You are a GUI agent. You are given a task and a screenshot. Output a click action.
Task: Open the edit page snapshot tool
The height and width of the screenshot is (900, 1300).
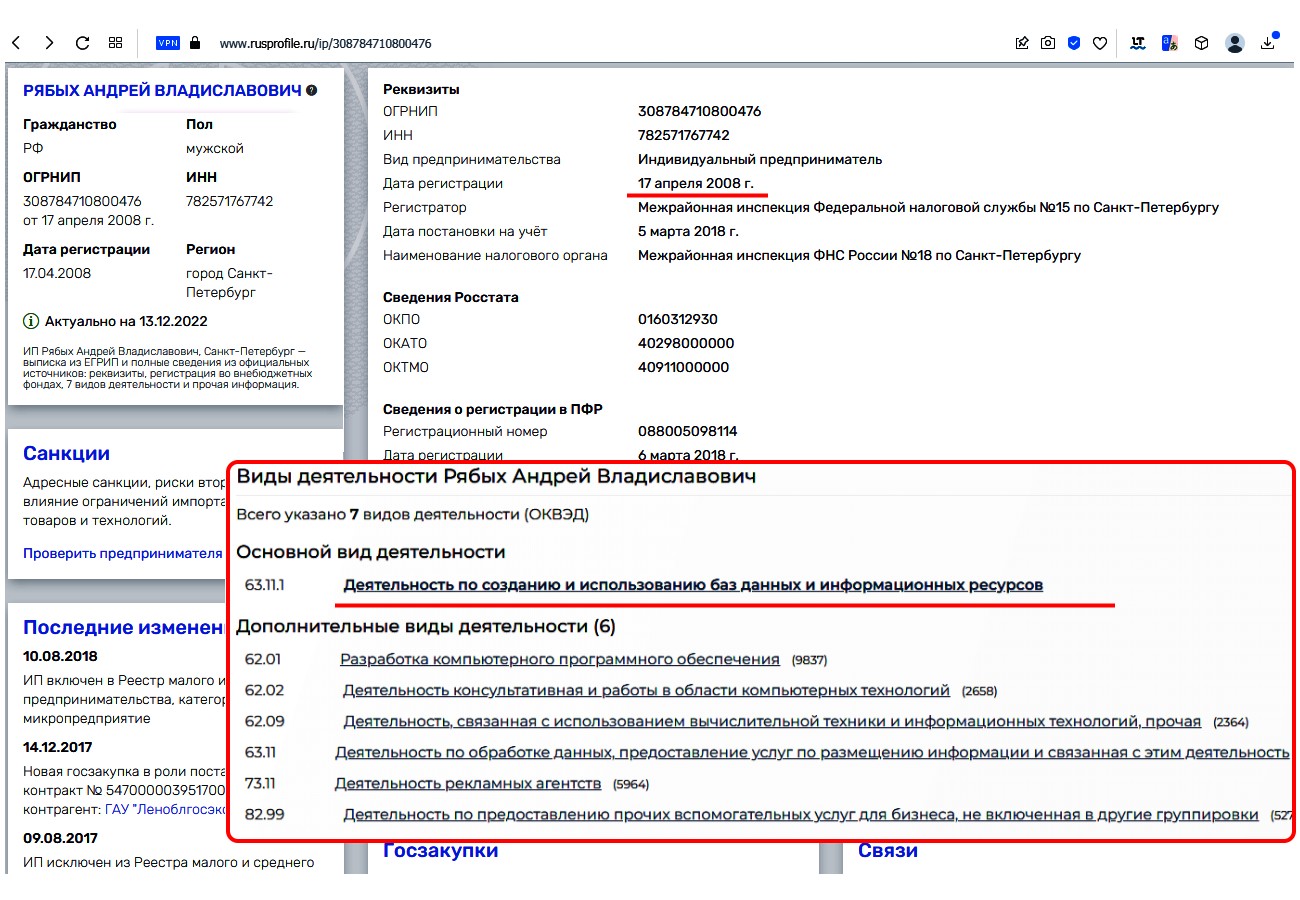coord(1022,43)
